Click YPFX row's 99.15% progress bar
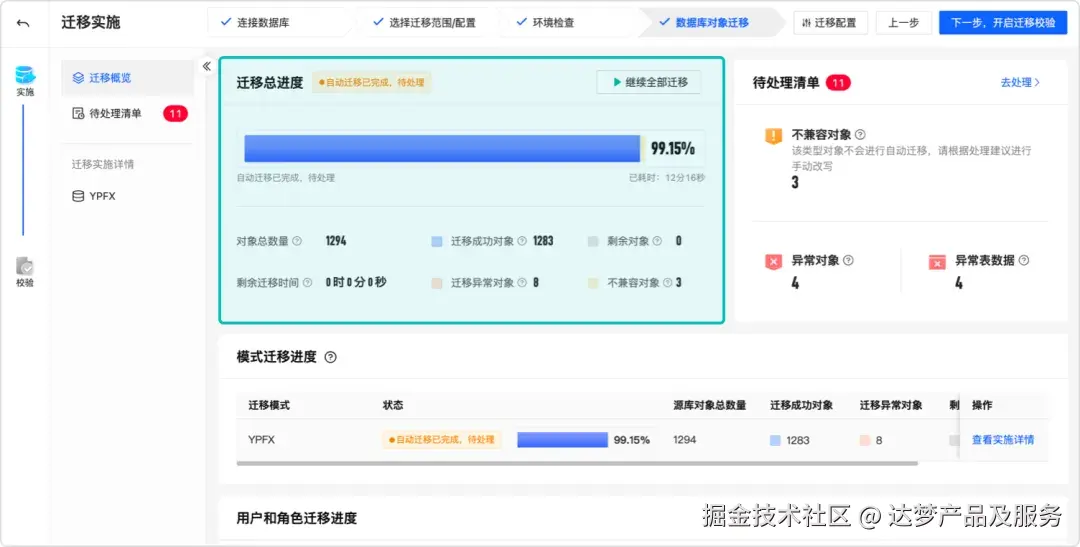The image size is (1080, 547). tap(563, 440)
